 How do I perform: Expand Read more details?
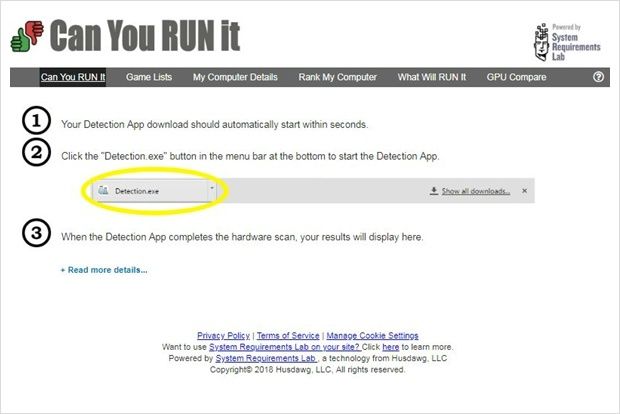[104, 270]
